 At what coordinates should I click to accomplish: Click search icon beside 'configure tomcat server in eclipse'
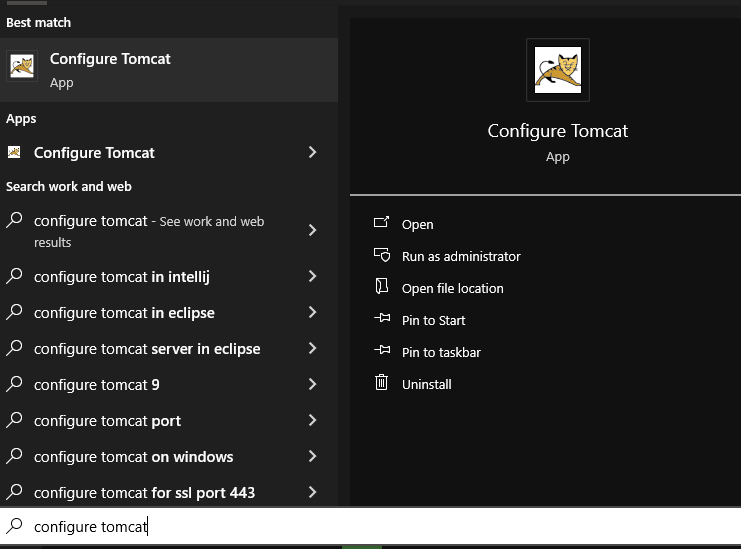pos(14,348)
